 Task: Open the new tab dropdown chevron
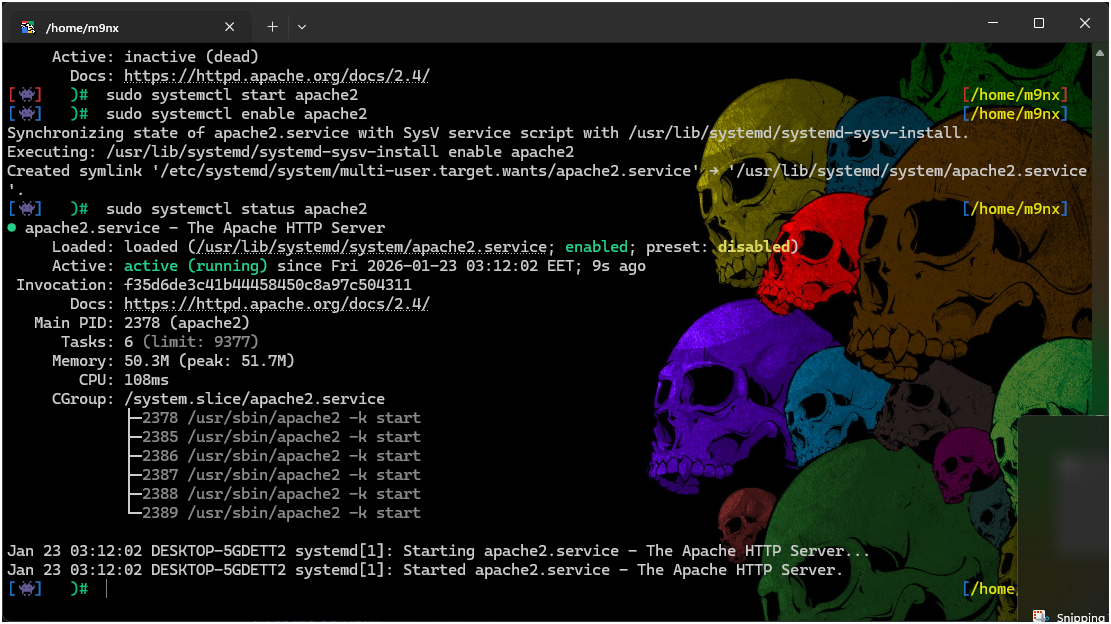302,26
